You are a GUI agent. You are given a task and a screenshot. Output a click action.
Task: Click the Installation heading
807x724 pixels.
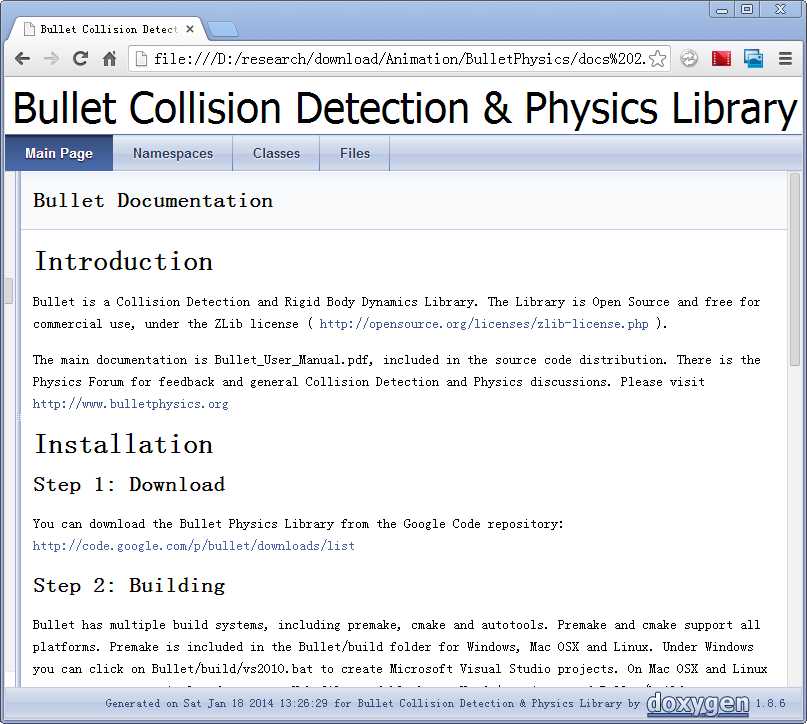pos(124,444)
